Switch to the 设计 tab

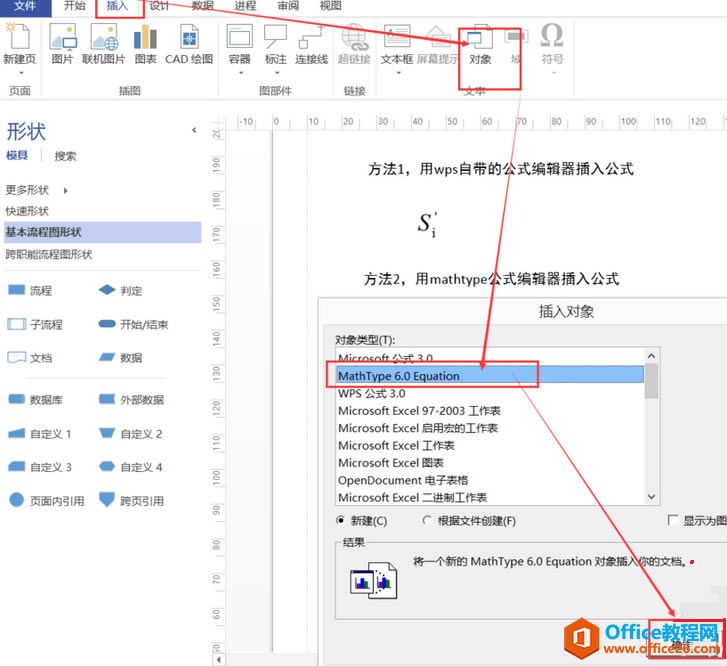pyautogui.click(x=159, y=6)
